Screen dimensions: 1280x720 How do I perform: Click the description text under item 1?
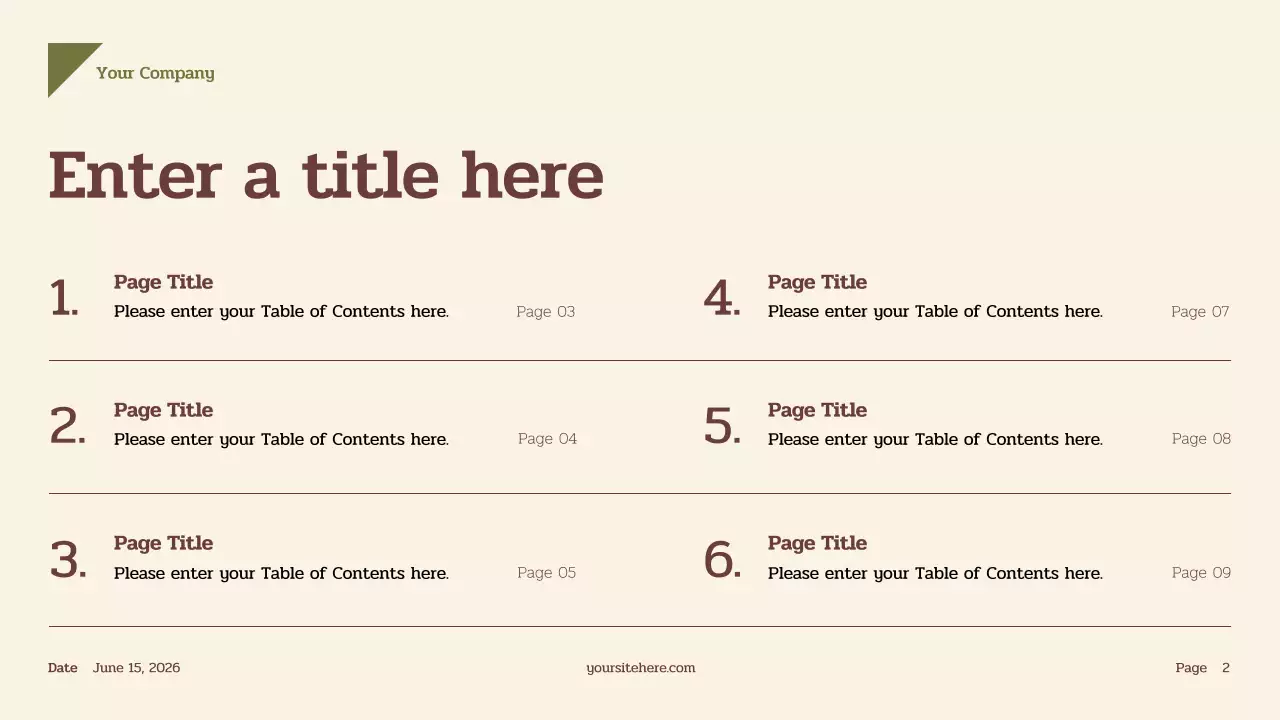pos(281,312)
